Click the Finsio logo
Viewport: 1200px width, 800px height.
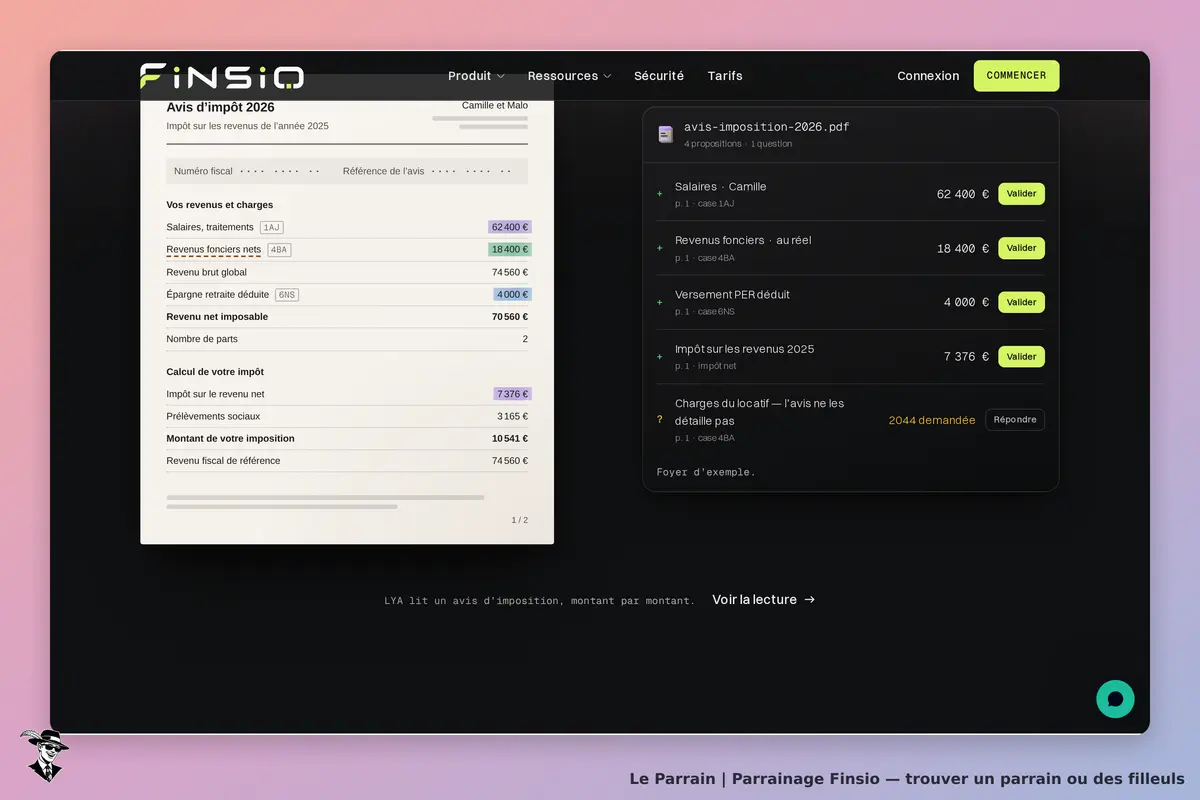point(222,76)
